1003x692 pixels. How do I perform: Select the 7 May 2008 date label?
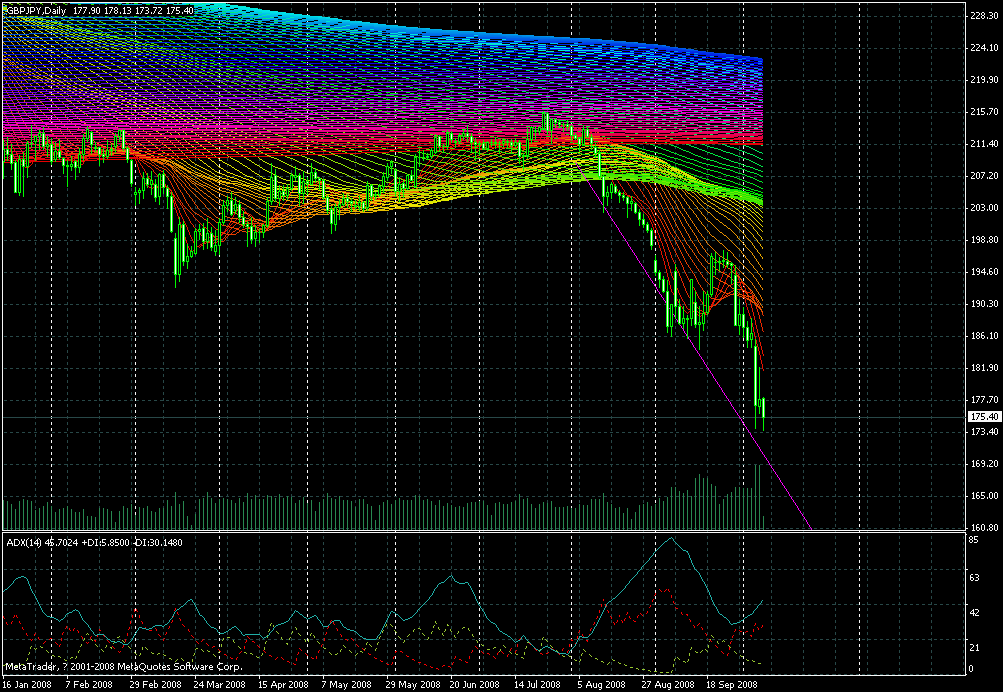[x=346, y=684]
